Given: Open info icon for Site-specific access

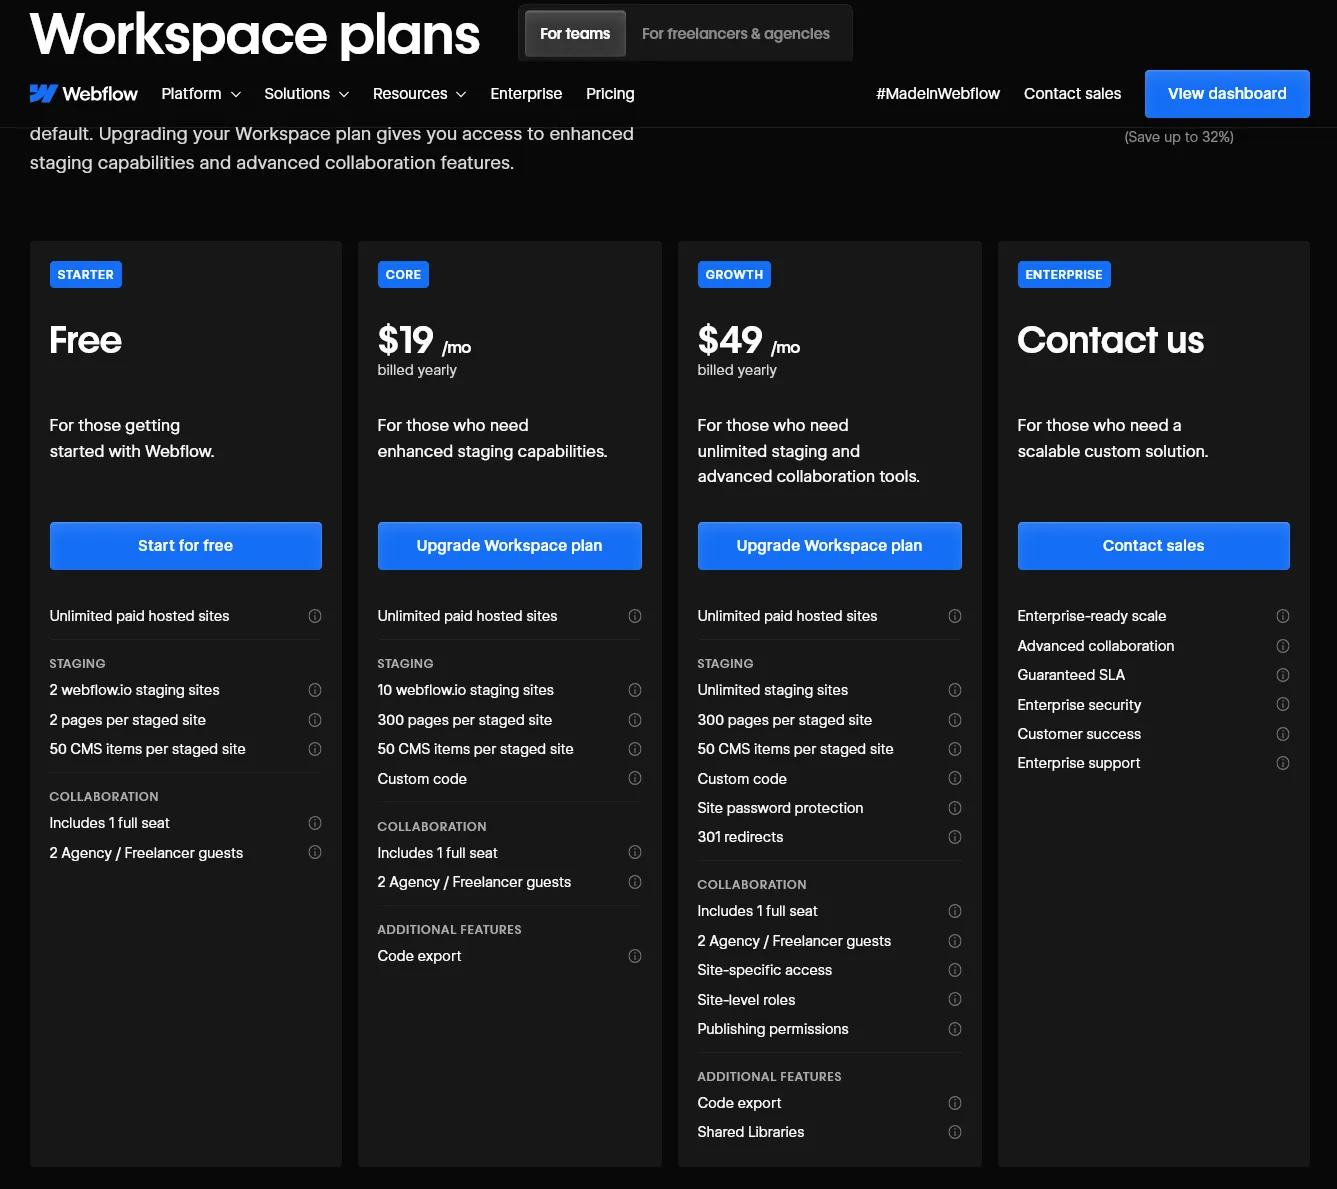Looking at the screenshot, I should (x=955, y=970).
